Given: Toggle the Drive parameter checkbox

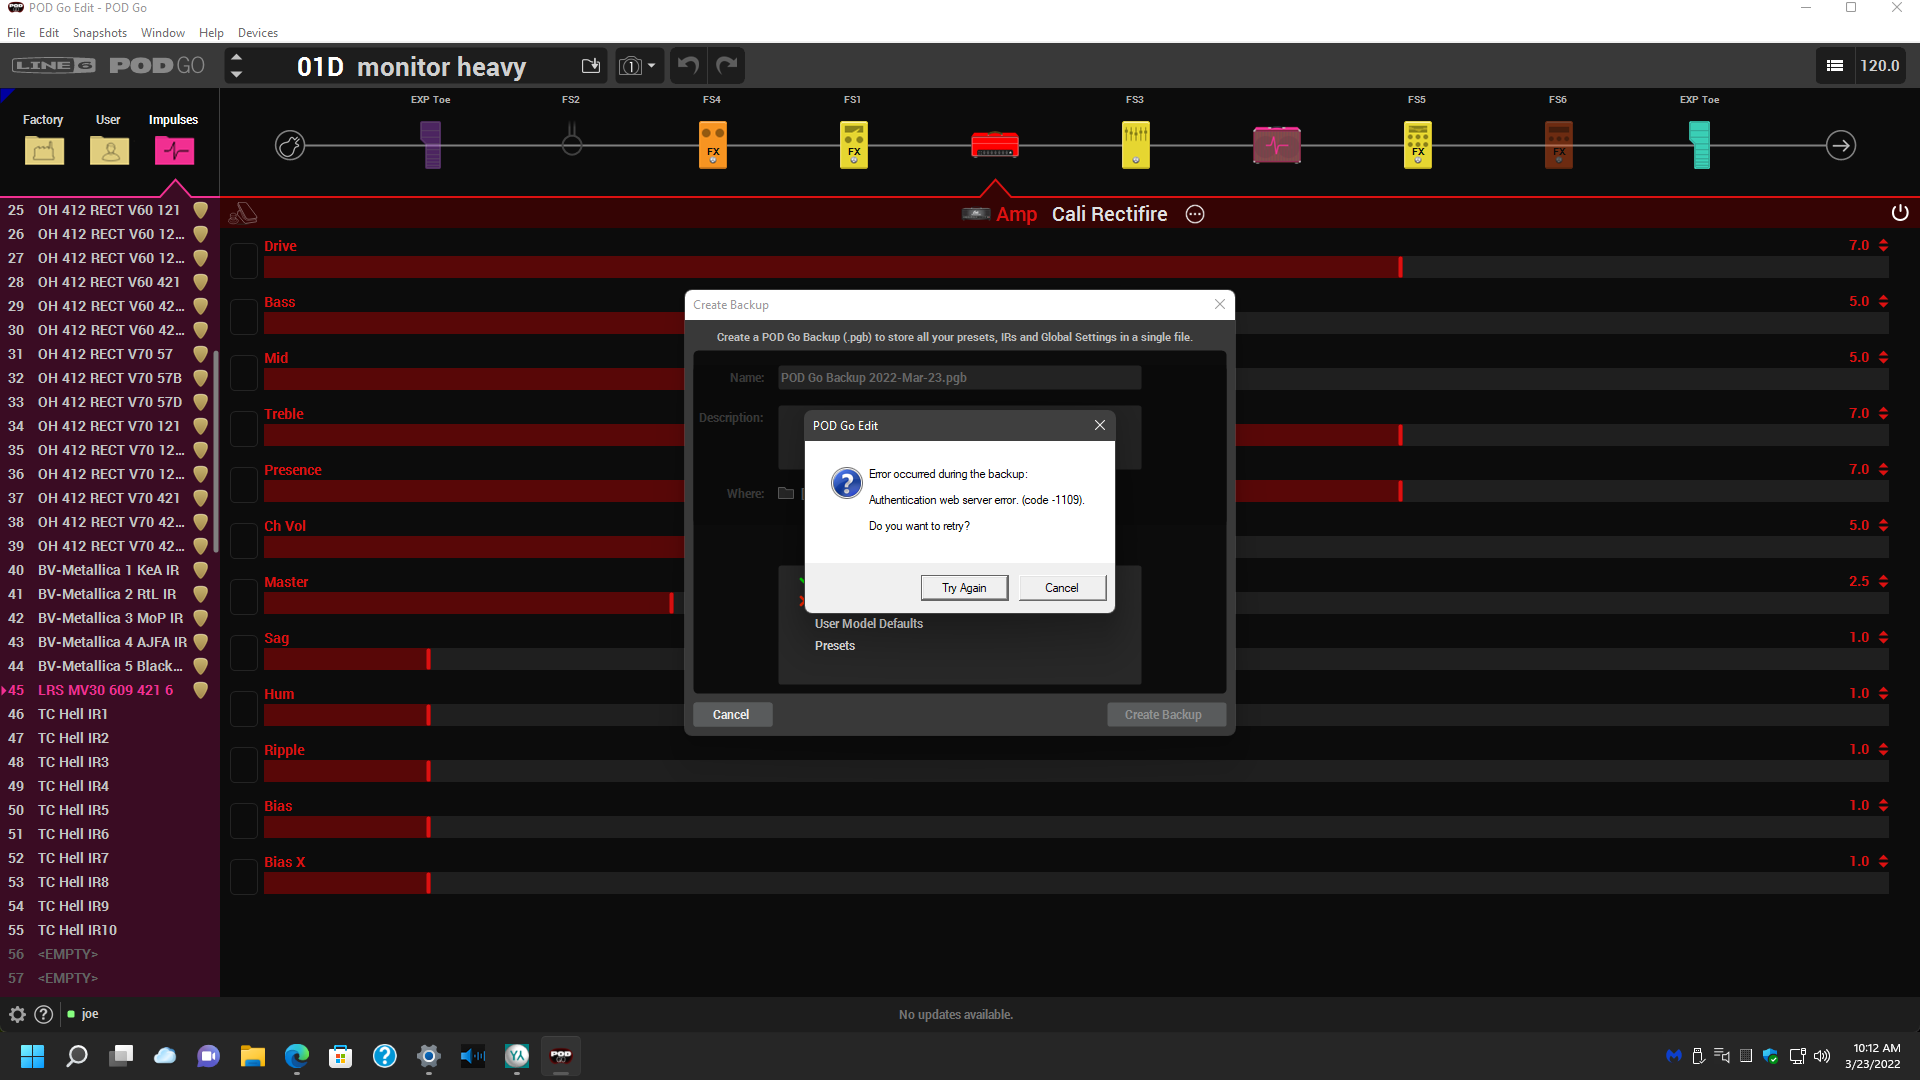Looking at the screenshot, I should pyautogui.click(x=244, y=261).
